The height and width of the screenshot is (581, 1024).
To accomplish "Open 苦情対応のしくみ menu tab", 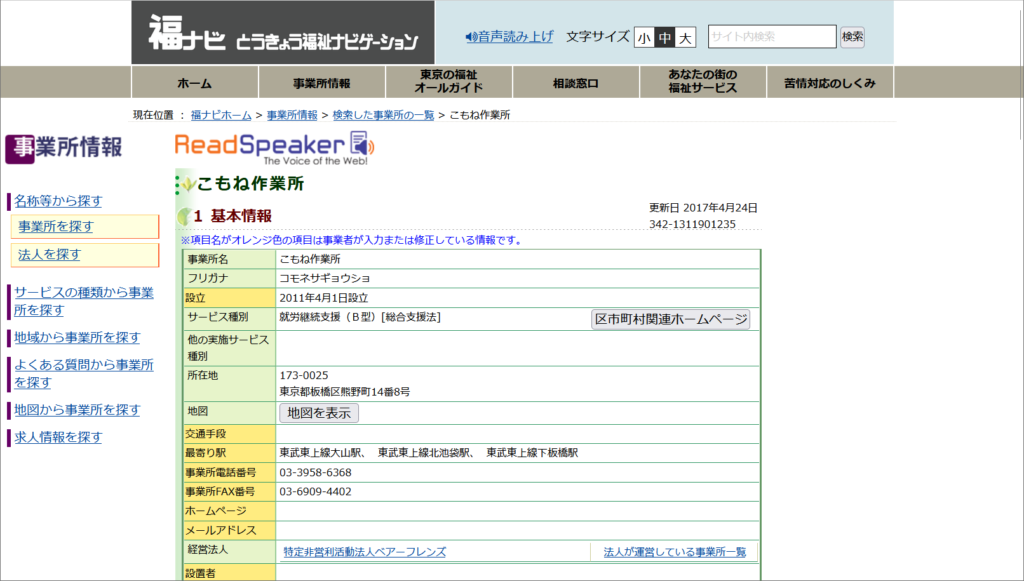I will click(x=830, y=83).
